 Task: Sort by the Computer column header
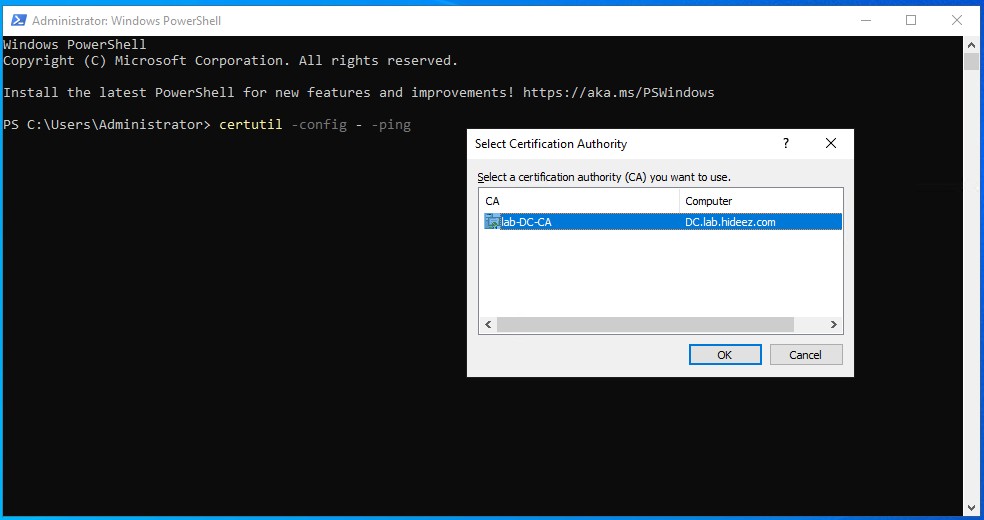coord(760,201)
